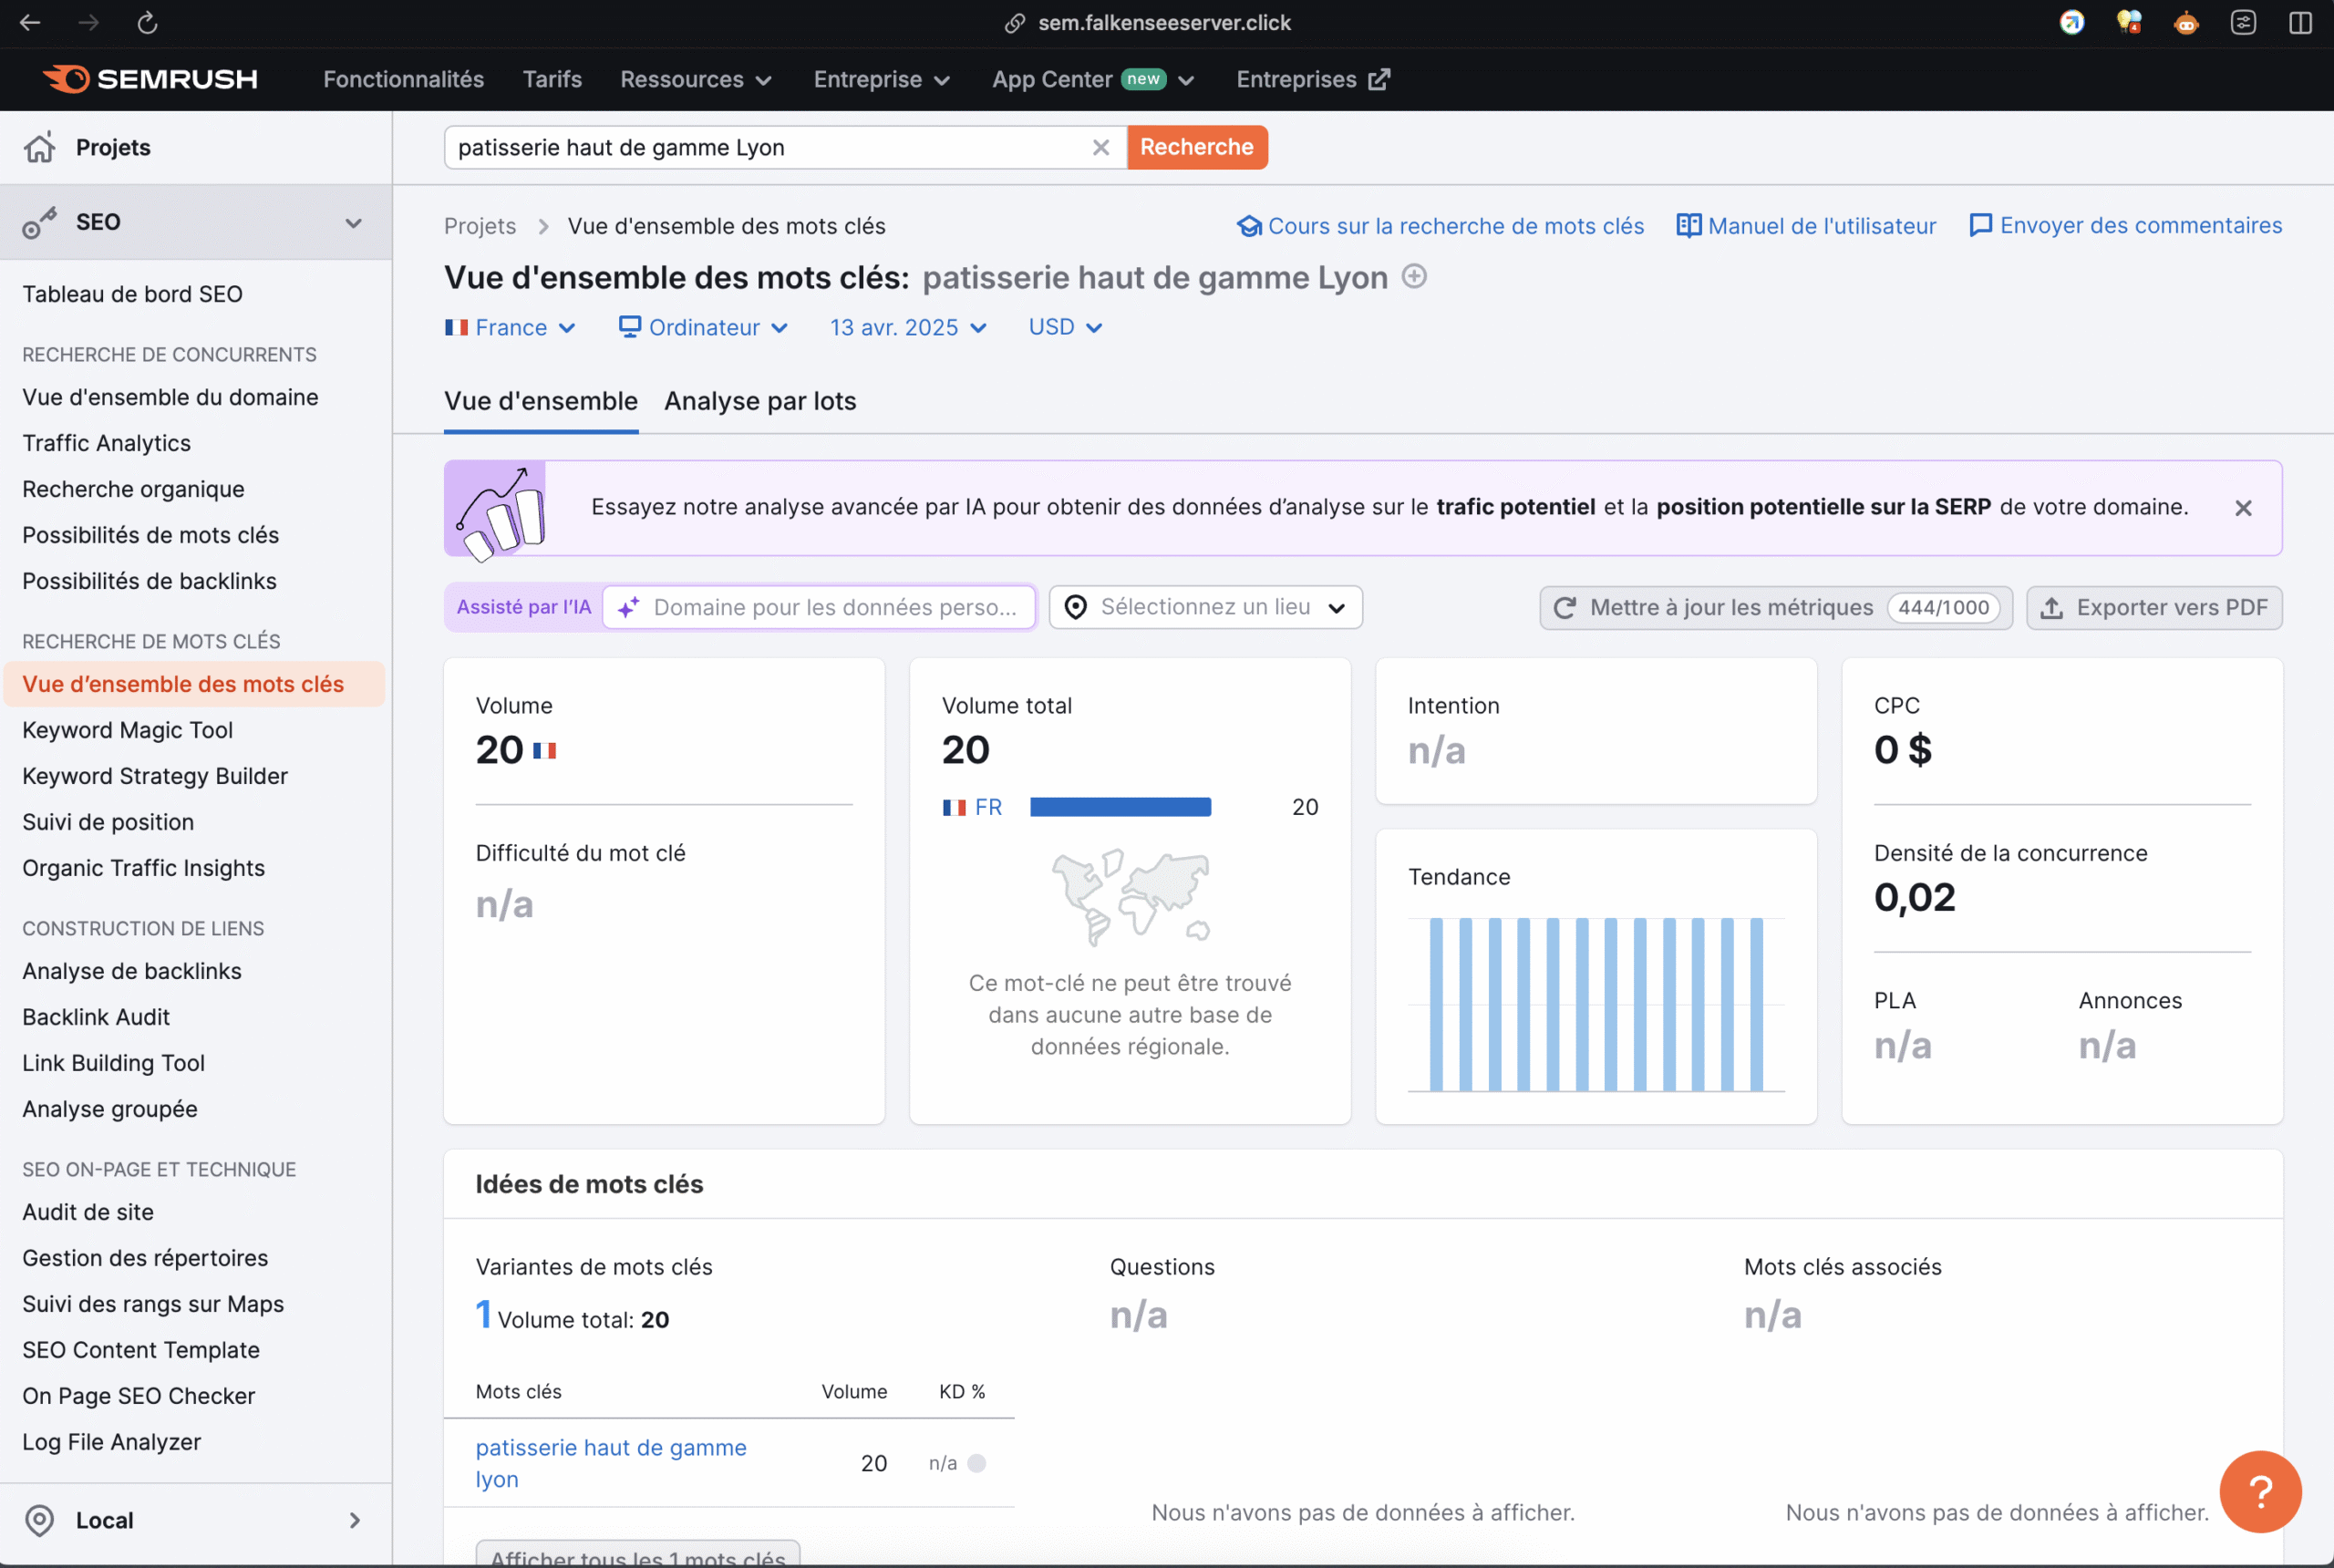
Task: Click the Recherche button
Action: point(1197,147)
